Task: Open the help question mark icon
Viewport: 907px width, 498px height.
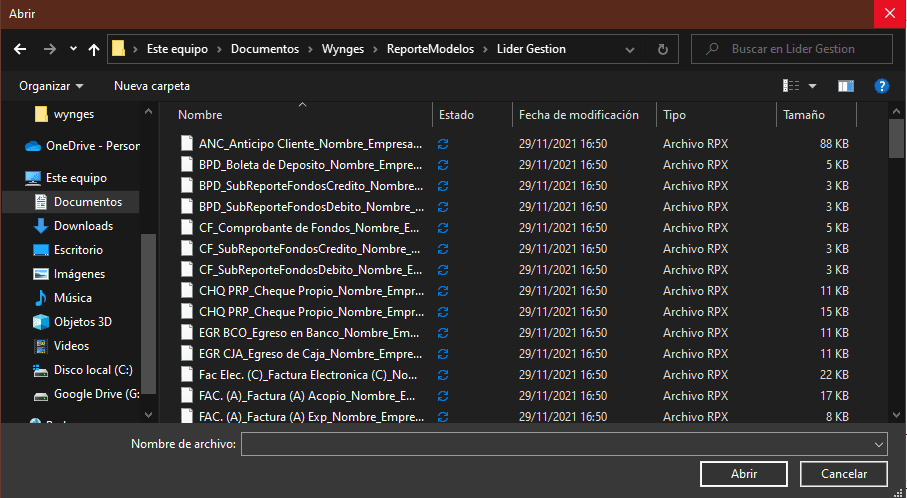Action: (x=881, y=86)
